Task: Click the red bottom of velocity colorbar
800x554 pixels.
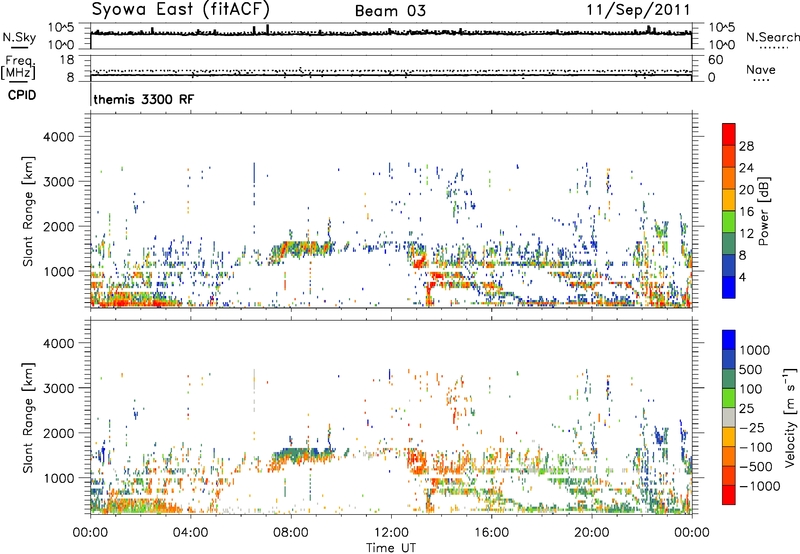Action: tap(729, 495)
